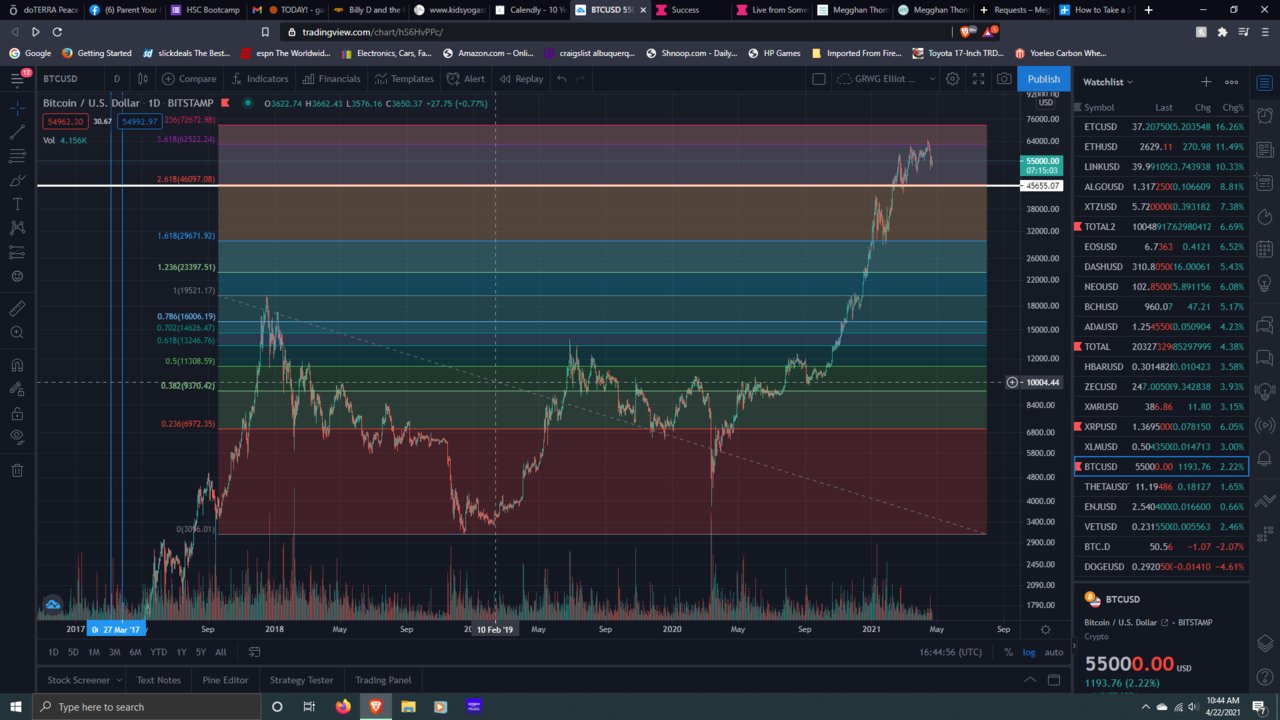
Task: Open time axis settings gear icon
Action: (1045, 629)
